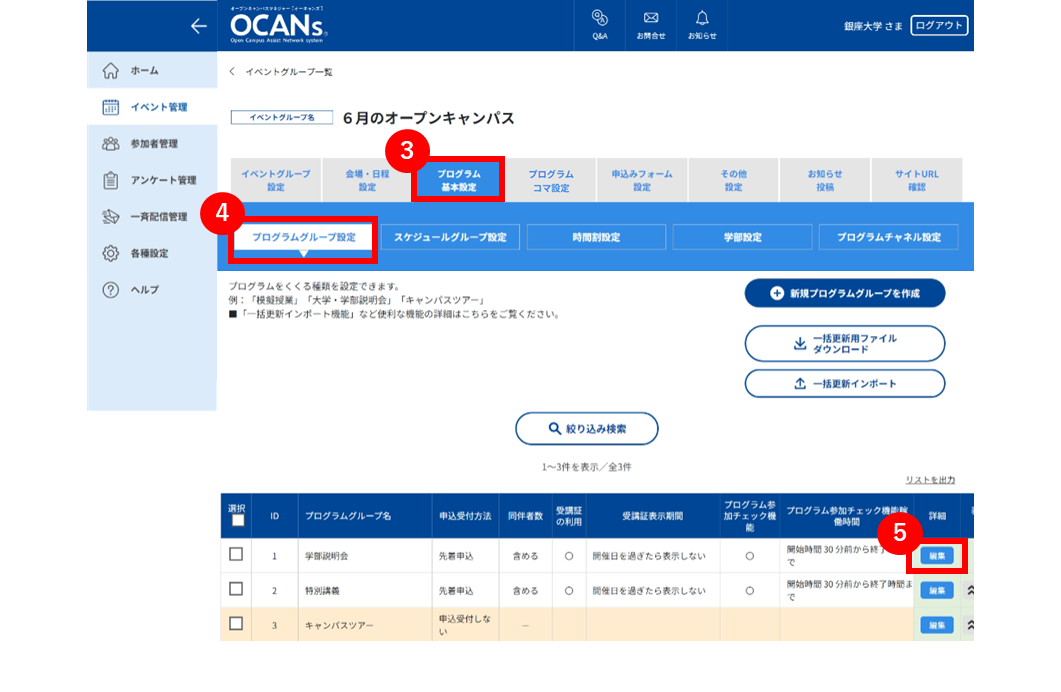Screen dimensions: 1061x692
Task: Click the イベント管理 sidebar label
Action: click(x=159, y=107)
